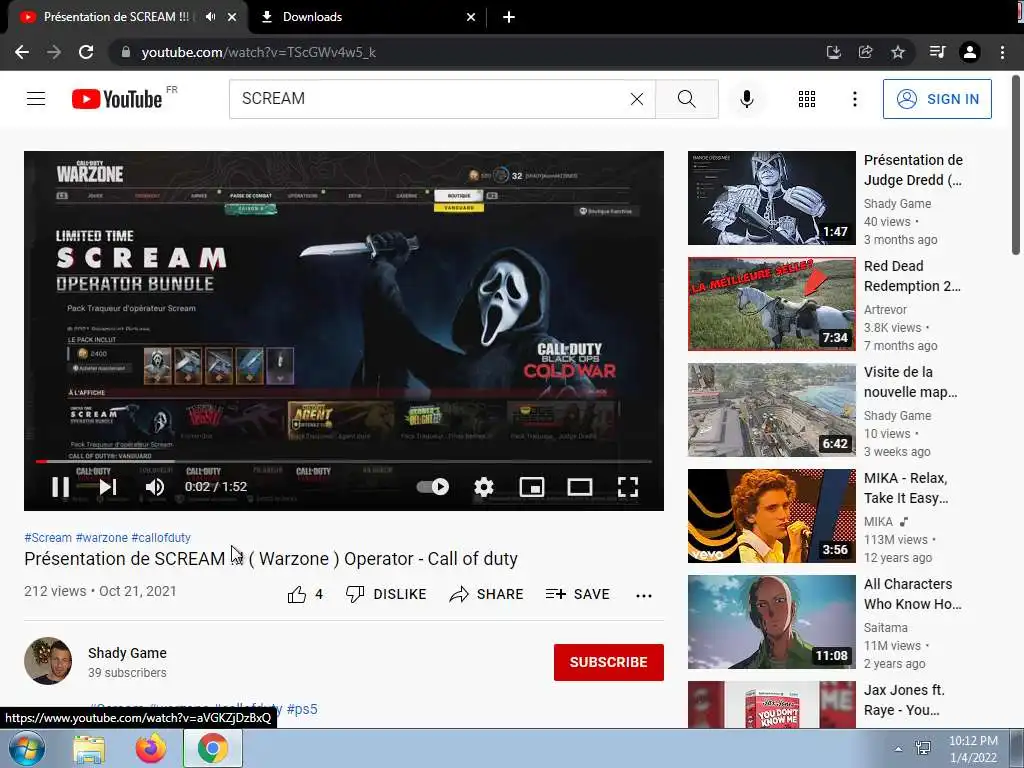Click the #ps5 hashtag in description
This screenshot has width=1024, height=768.
tap(302, 709)
